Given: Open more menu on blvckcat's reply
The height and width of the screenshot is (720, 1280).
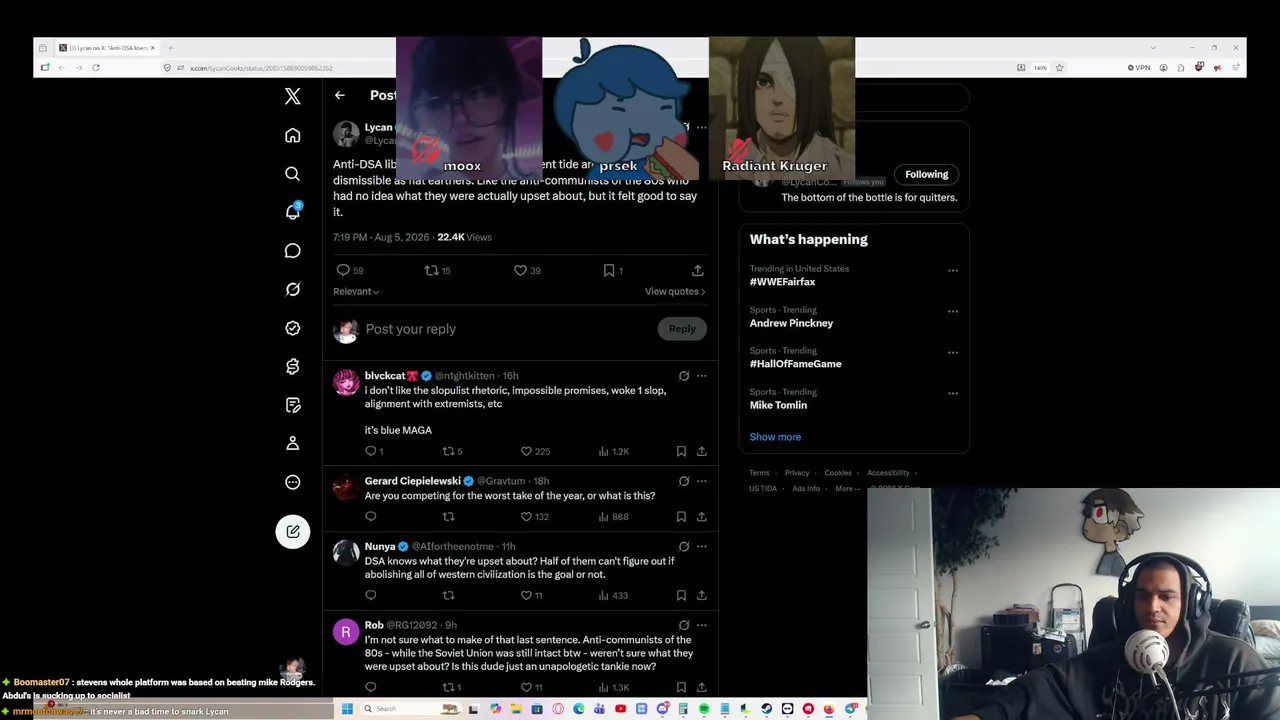Looking at the screenshot, I should [702, 376].
